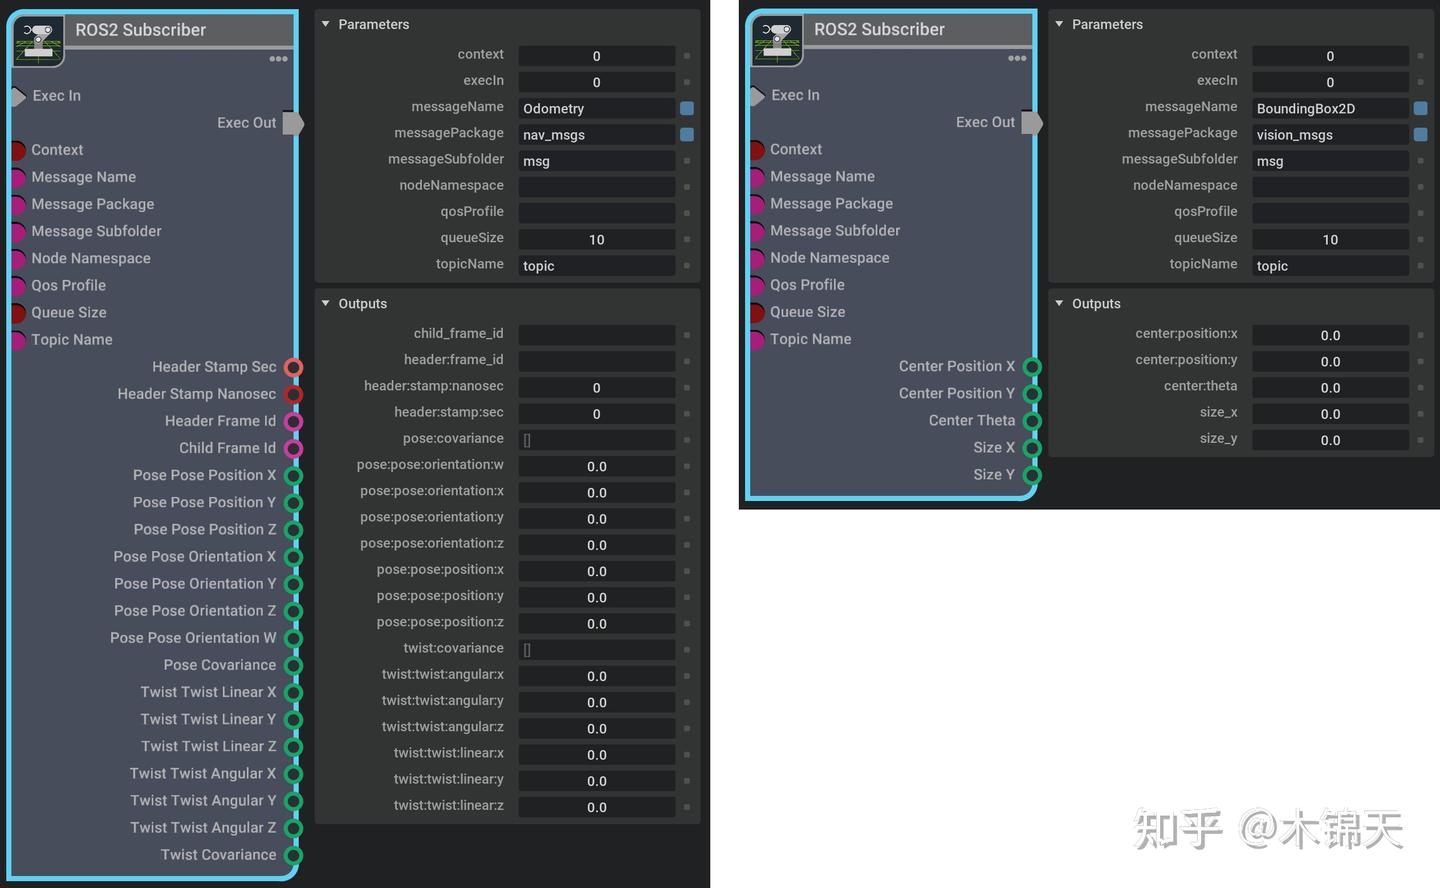Open the three-dot menu on the left node

tap(277, 58)
